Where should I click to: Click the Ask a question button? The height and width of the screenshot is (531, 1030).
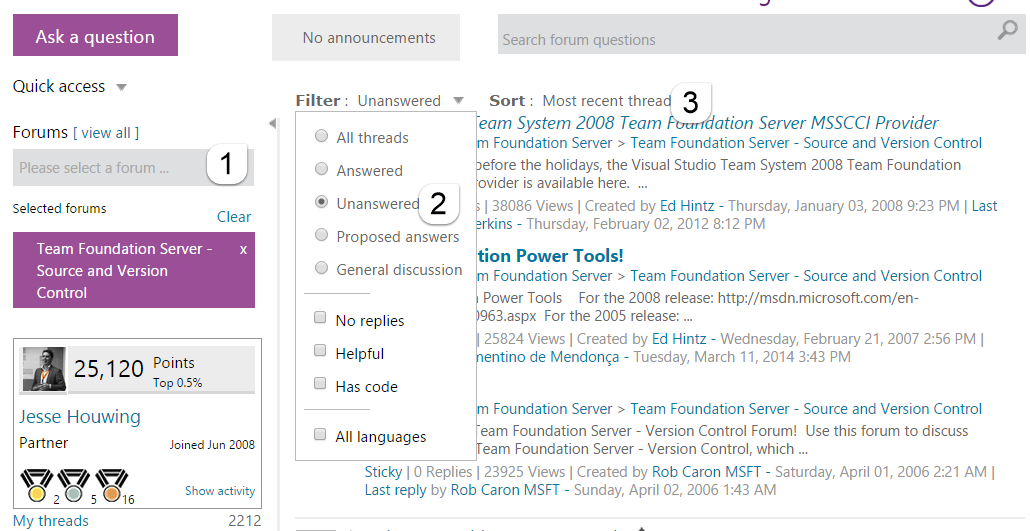[x=95, y=35]
